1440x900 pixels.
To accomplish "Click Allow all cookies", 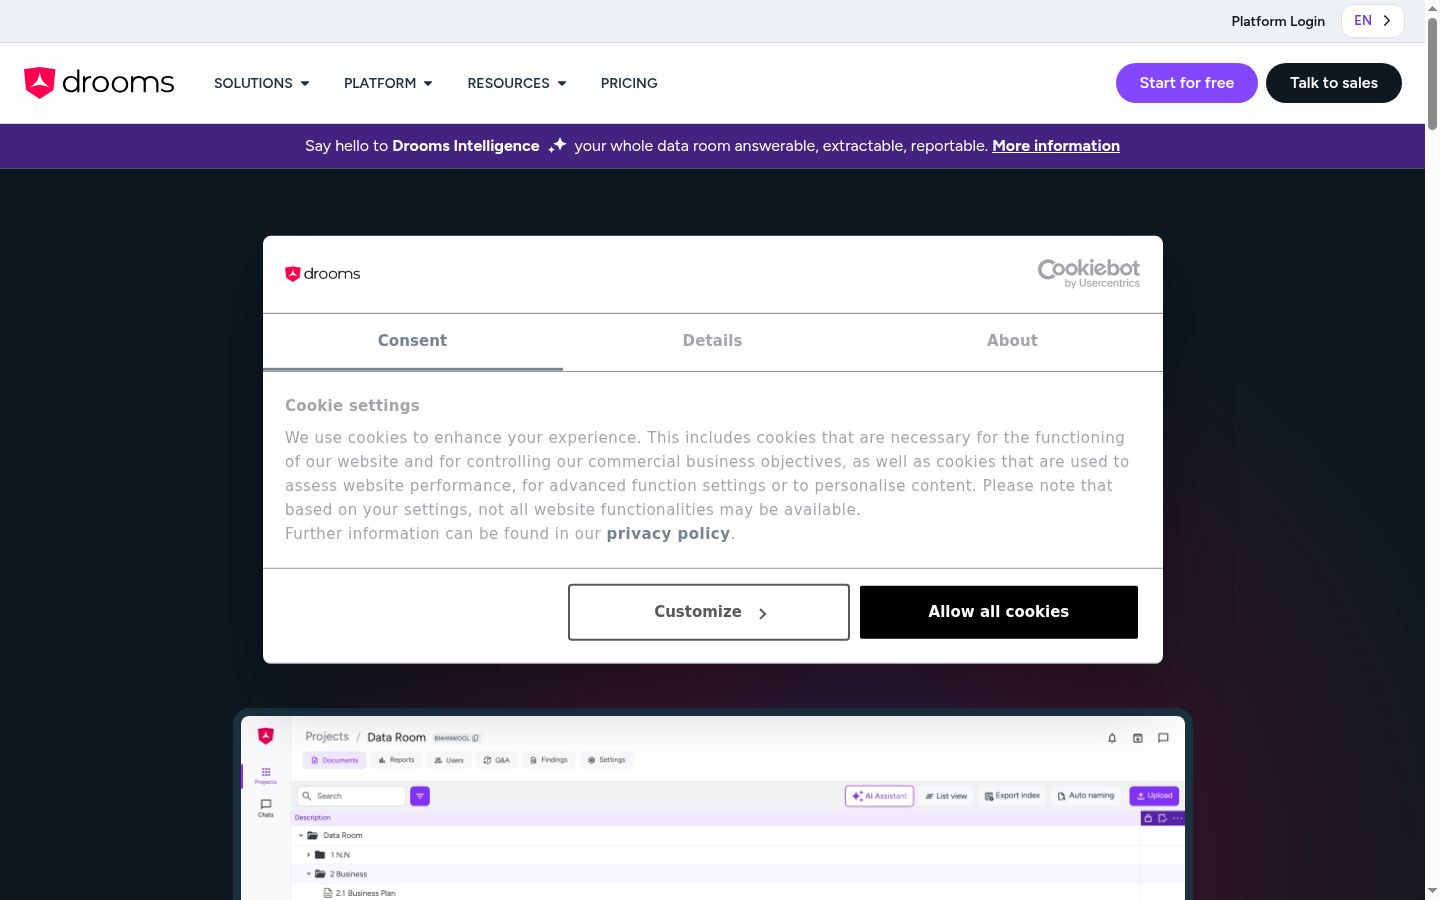I will 999,612.
